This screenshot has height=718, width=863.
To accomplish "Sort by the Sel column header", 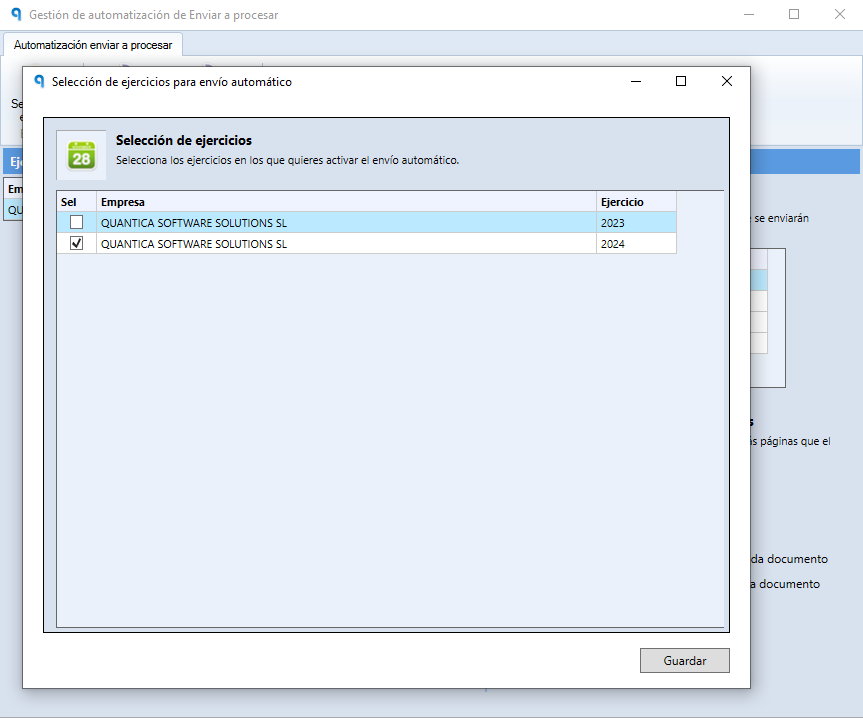I will (77, 202).
